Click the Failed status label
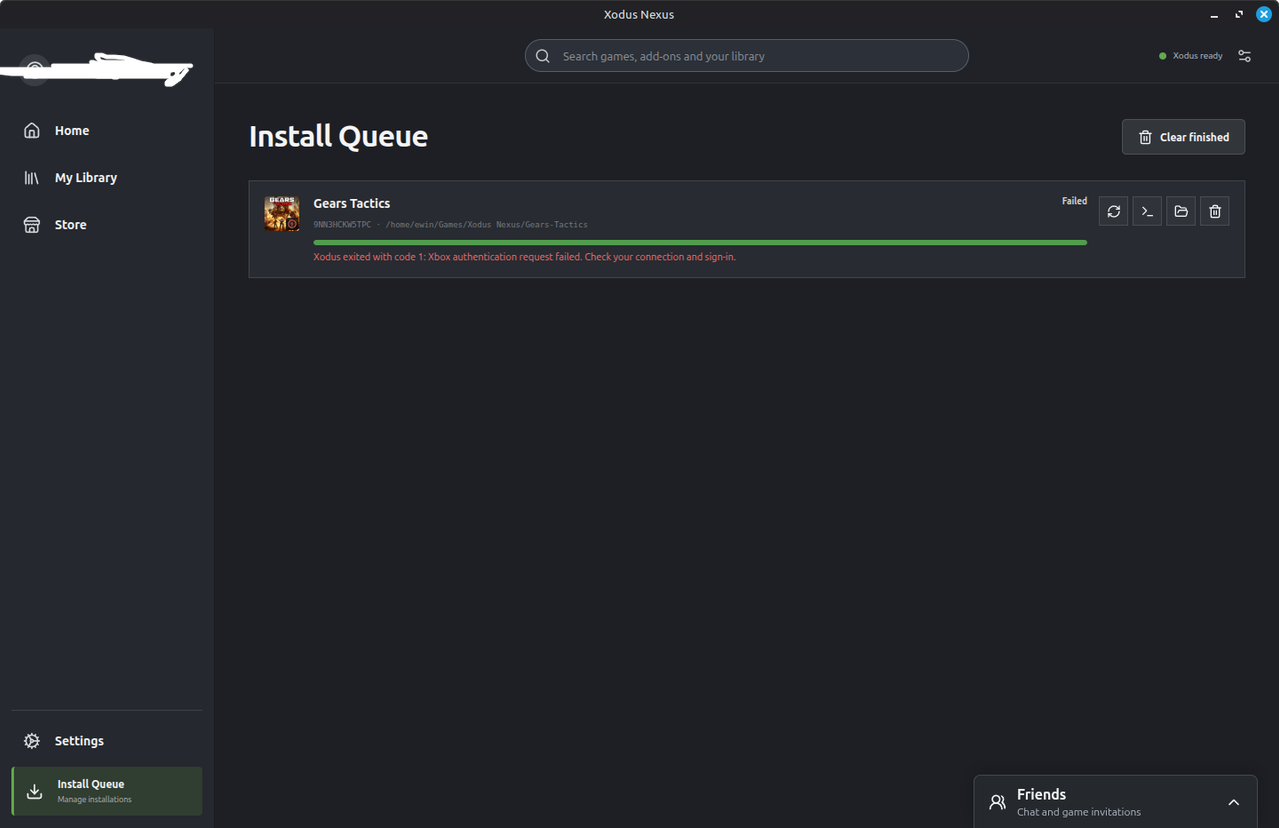Viewport: 1279px width, 828px height. [1074, 201]
